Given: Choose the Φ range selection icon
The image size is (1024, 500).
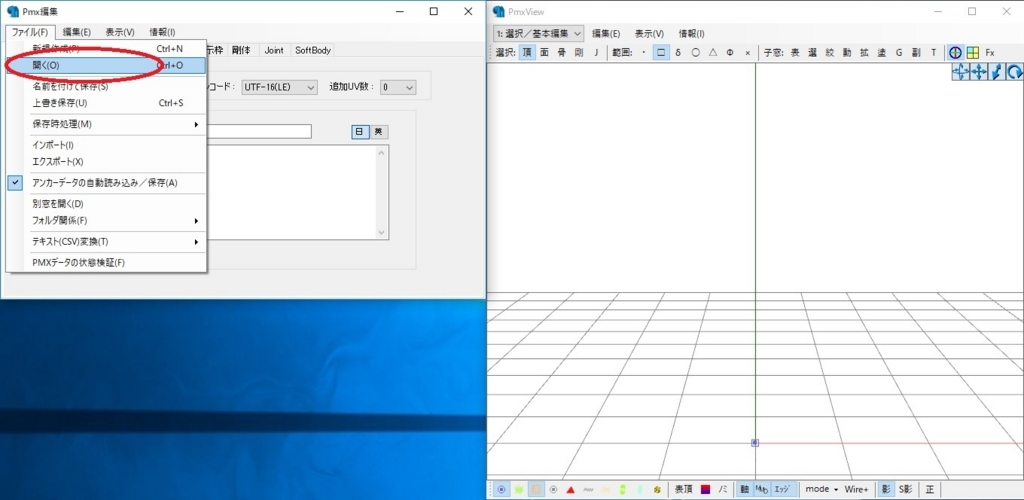Looking at the screenshot, I should coord(730,53).
